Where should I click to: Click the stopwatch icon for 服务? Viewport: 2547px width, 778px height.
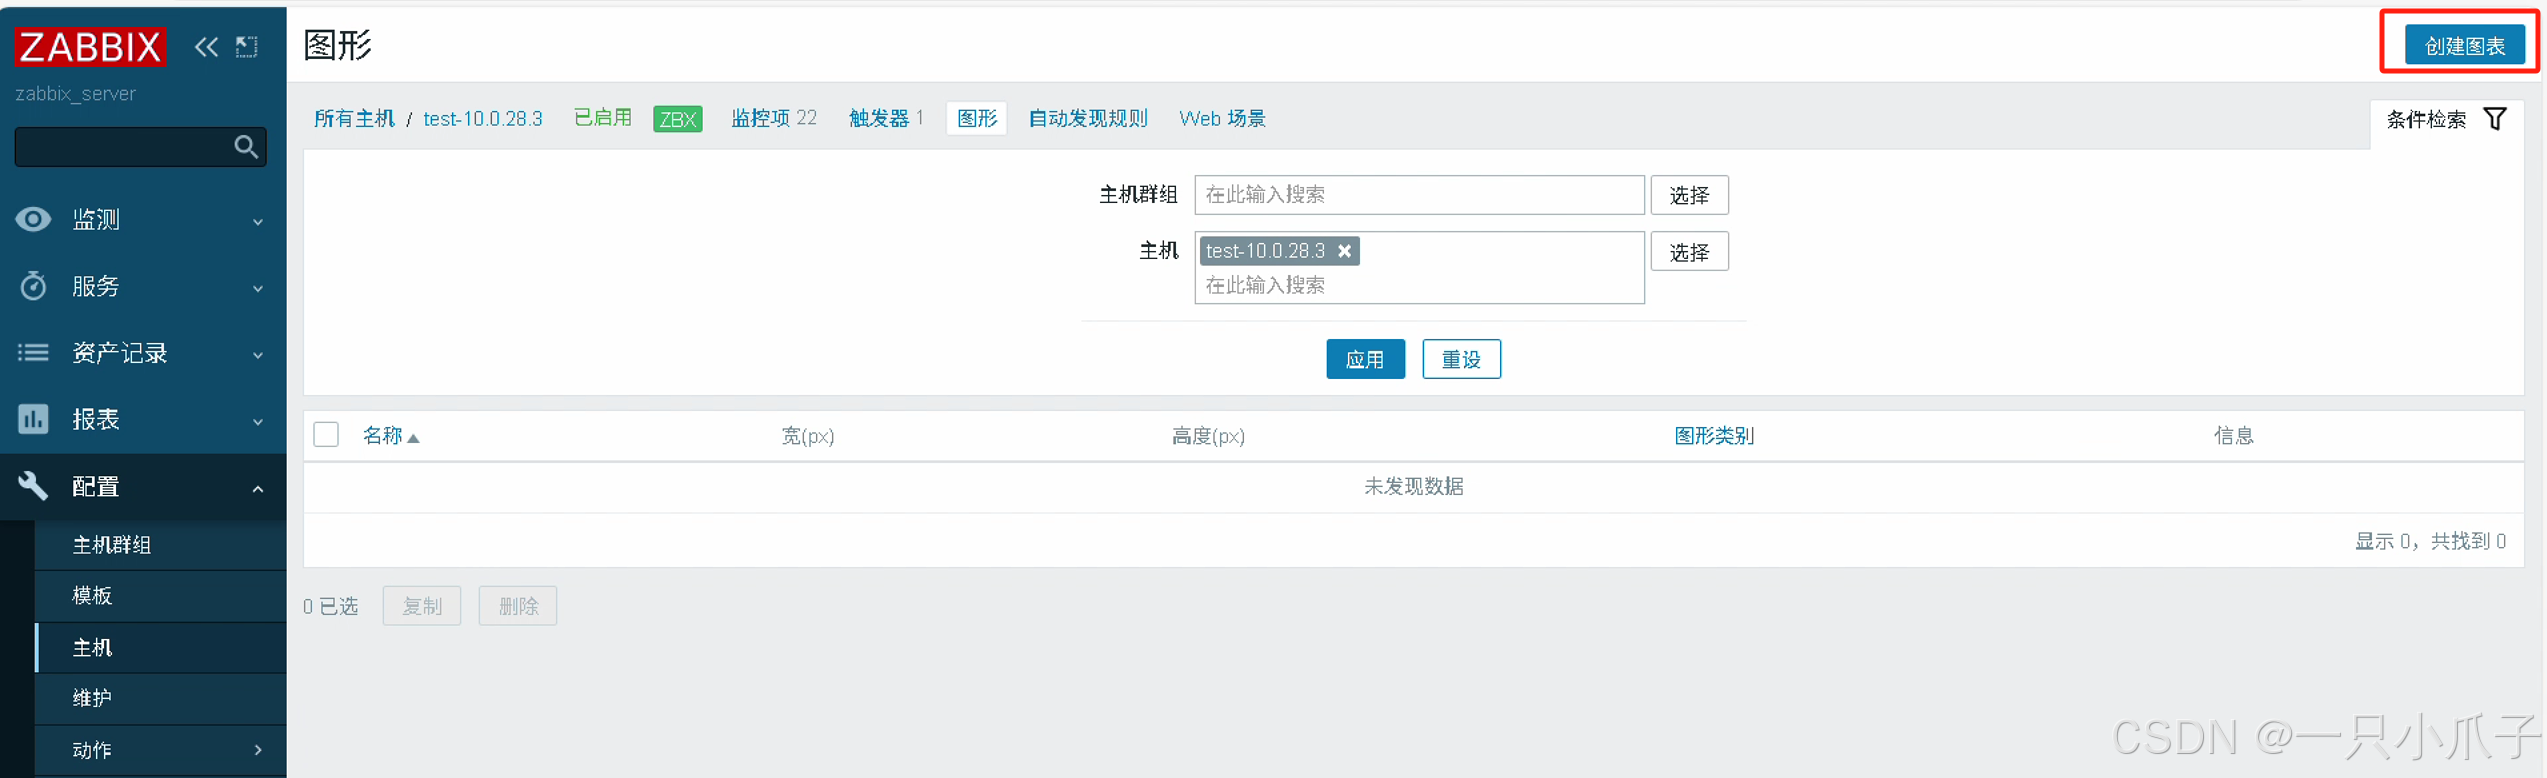[33, 286]
